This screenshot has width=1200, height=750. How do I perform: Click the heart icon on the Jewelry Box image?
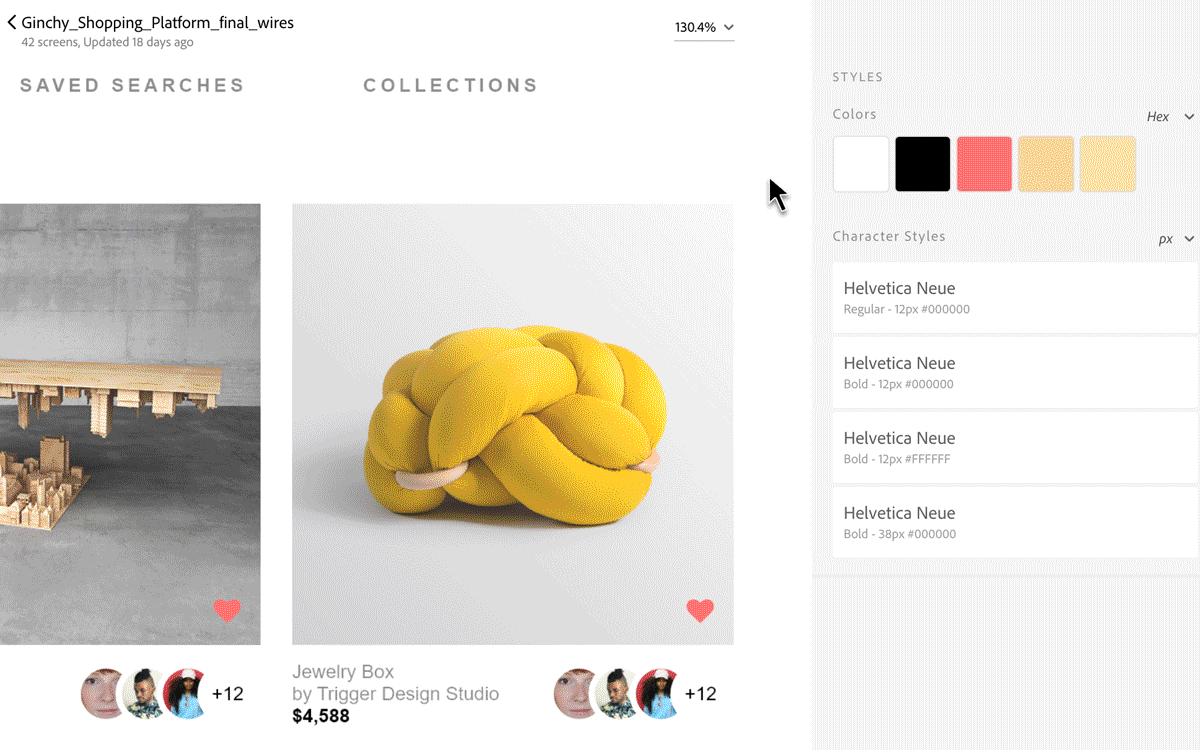[700, 610]
